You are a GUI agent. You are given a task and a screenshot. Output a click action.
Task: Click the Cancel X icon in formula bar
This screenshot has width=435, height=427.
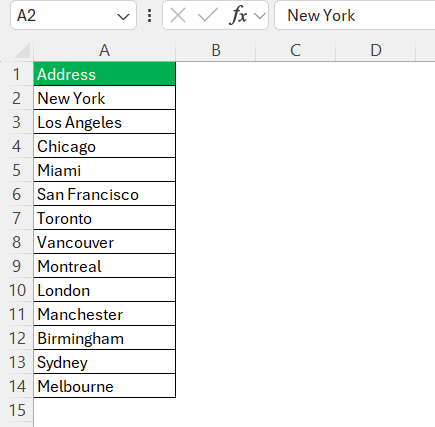178,15
